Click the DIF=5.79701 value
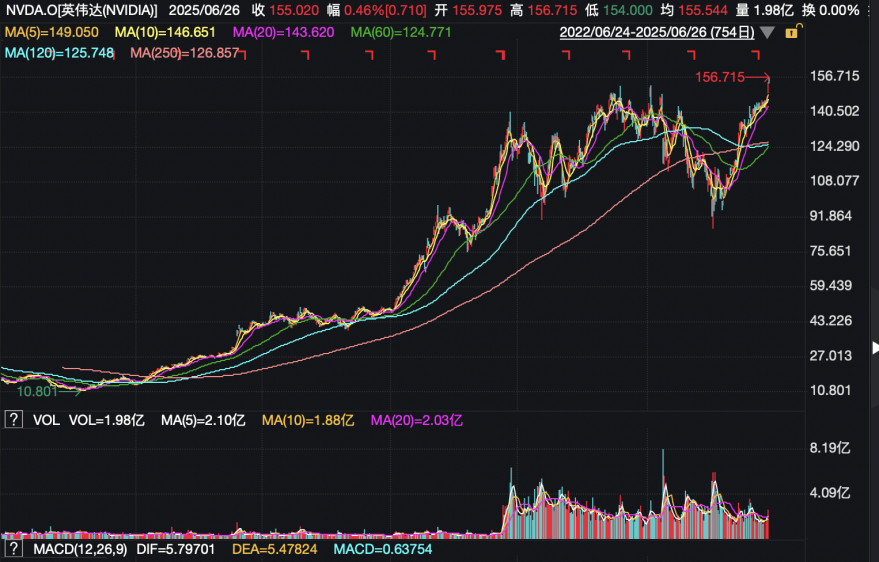This screenshot has width=879, height=562. [x=175, y=549]
